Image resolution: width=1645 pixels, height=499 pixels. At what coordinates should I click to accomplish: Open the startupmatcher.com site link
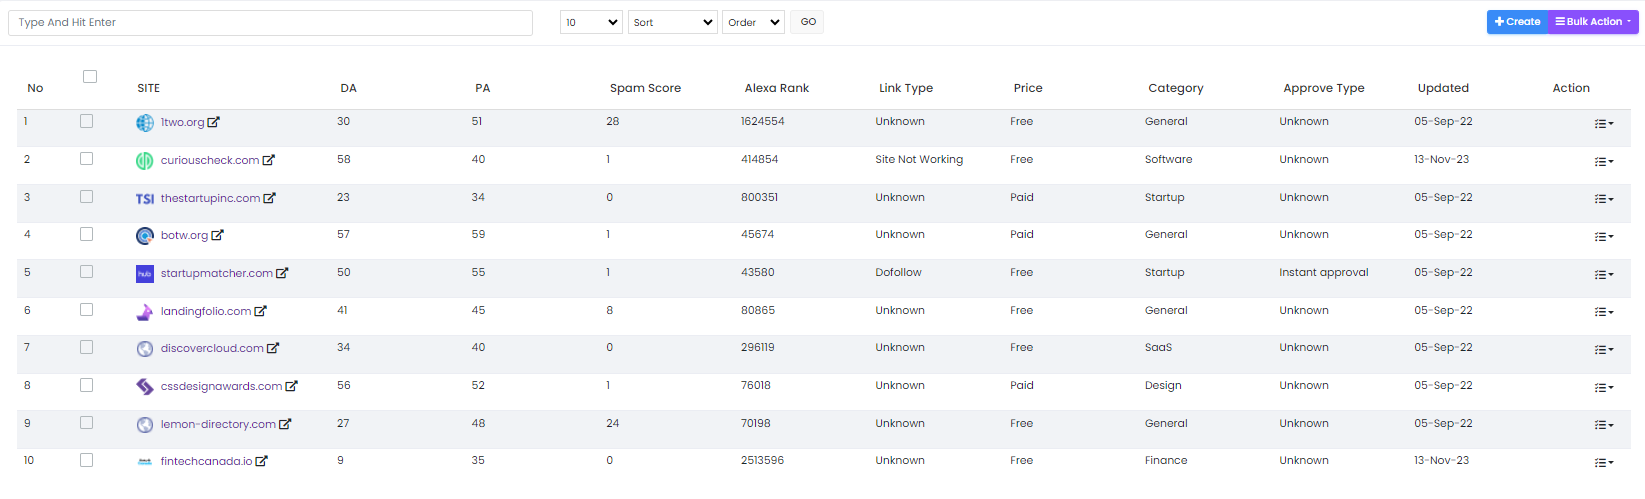point(217,273)
